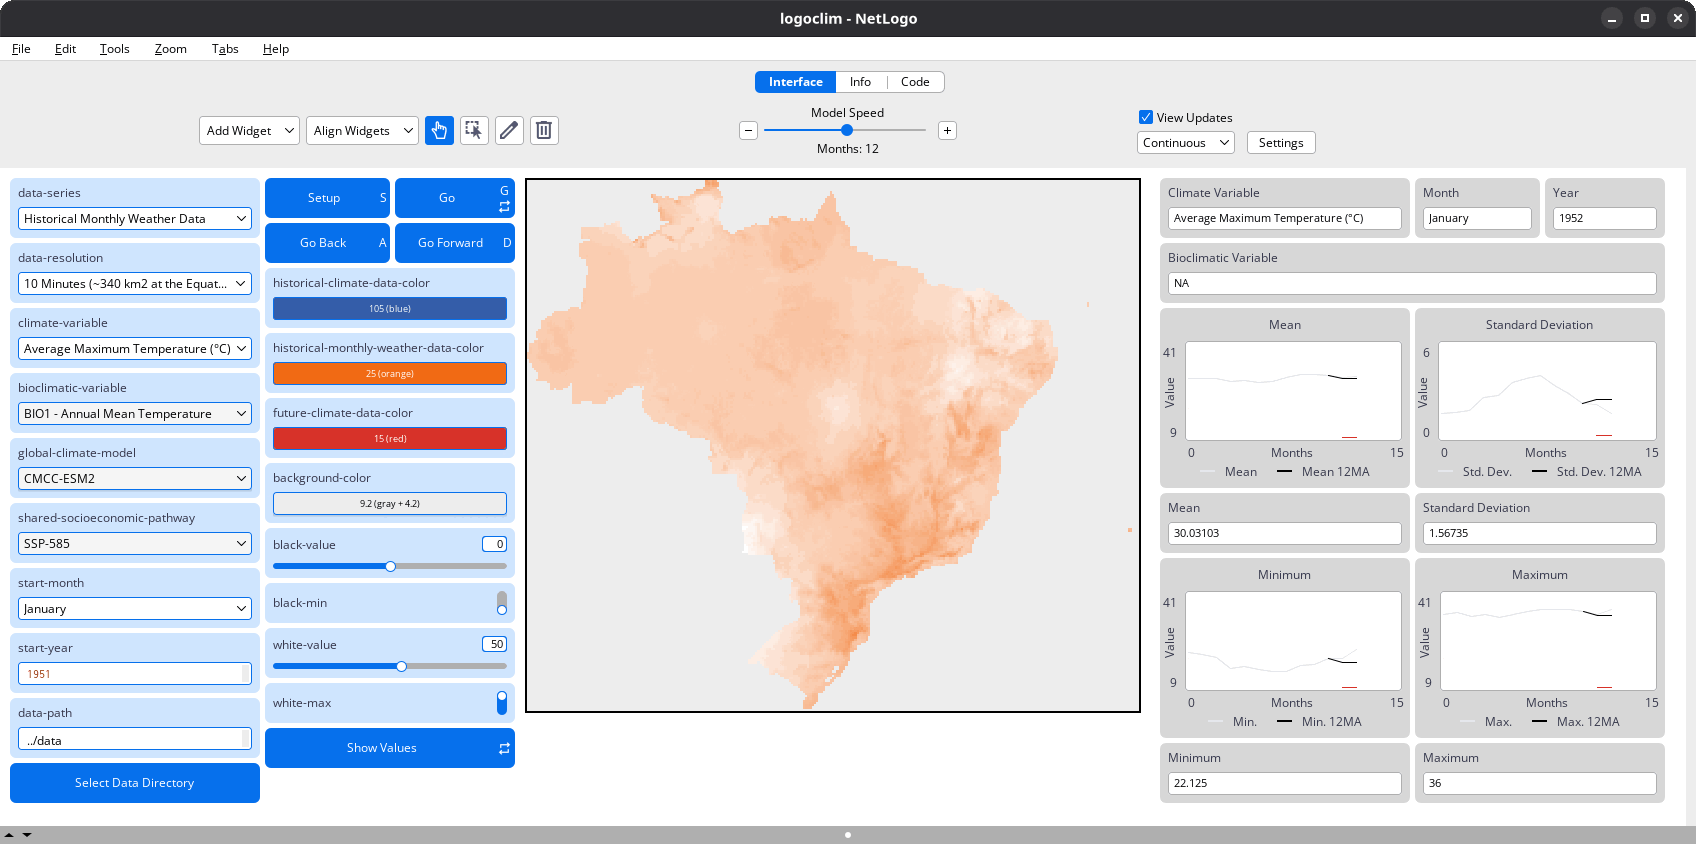1696x844 pixels.
Task: Open the Tools menu
Action: tap(114, 49)
